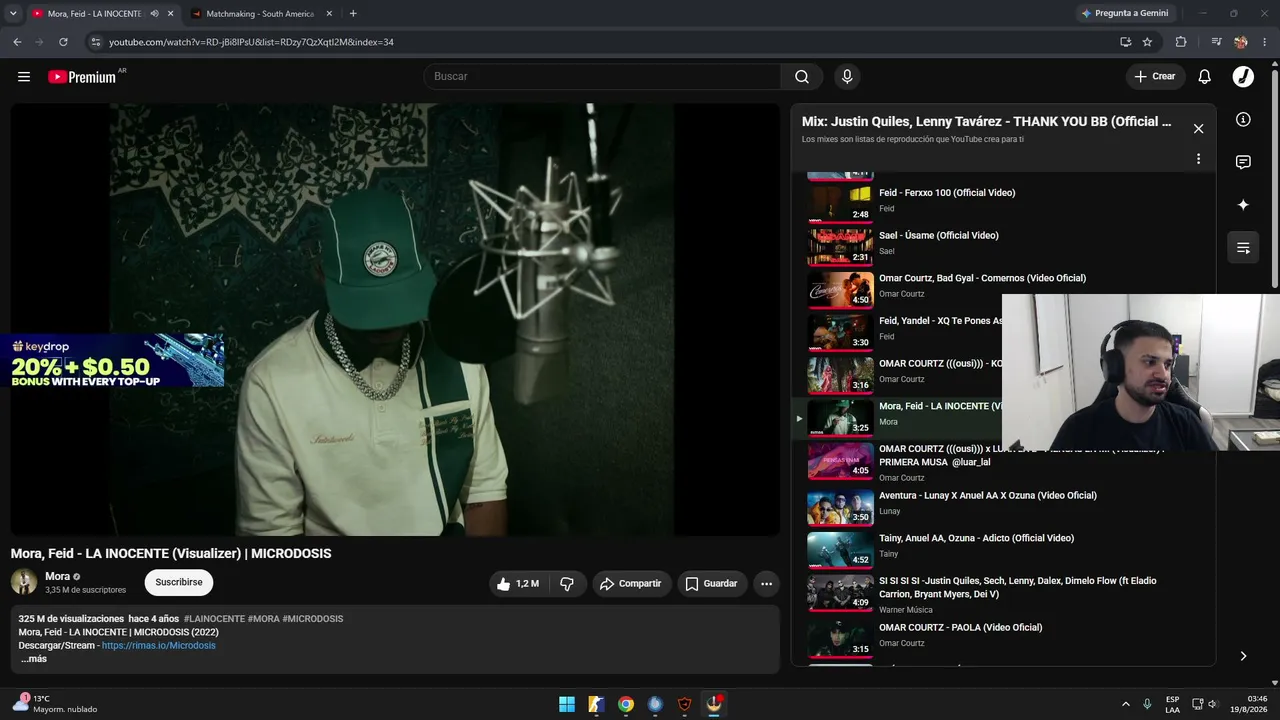Viewport: 1280px width, 720px height.
Task: Open the Chrome three-dot menu
Action: 1266,42
